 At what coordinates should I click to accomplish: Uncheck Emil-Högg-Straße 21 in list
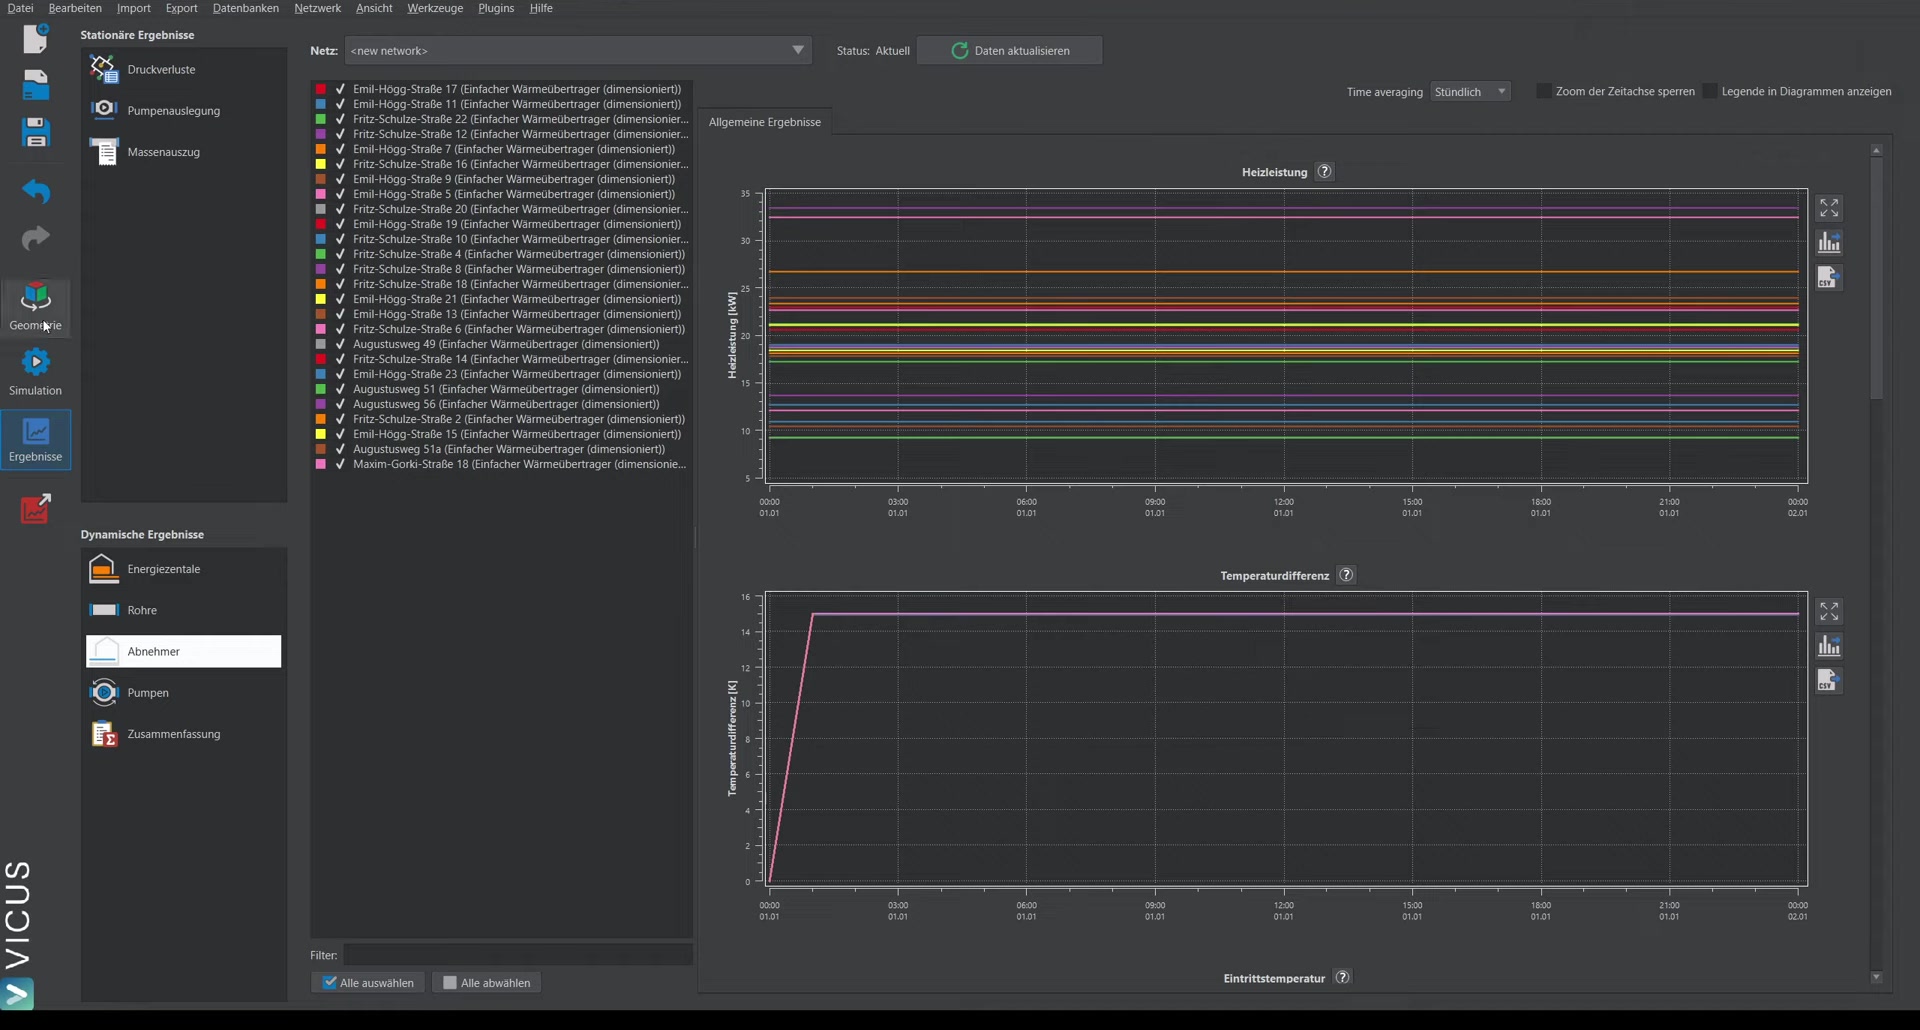340,299
